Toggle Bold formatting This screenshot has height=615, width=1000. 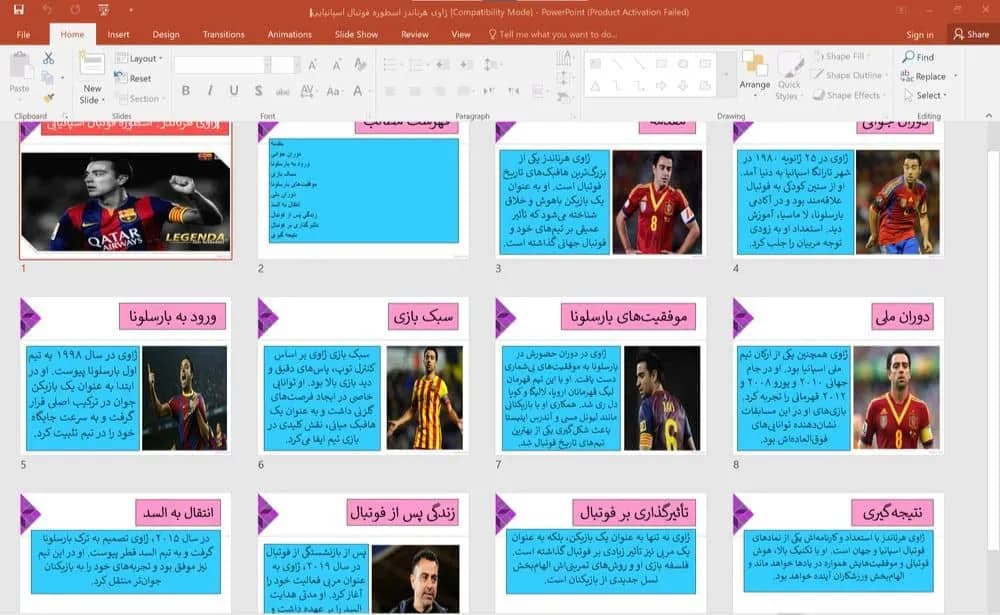pyautogui.click(x=186, y=91)
